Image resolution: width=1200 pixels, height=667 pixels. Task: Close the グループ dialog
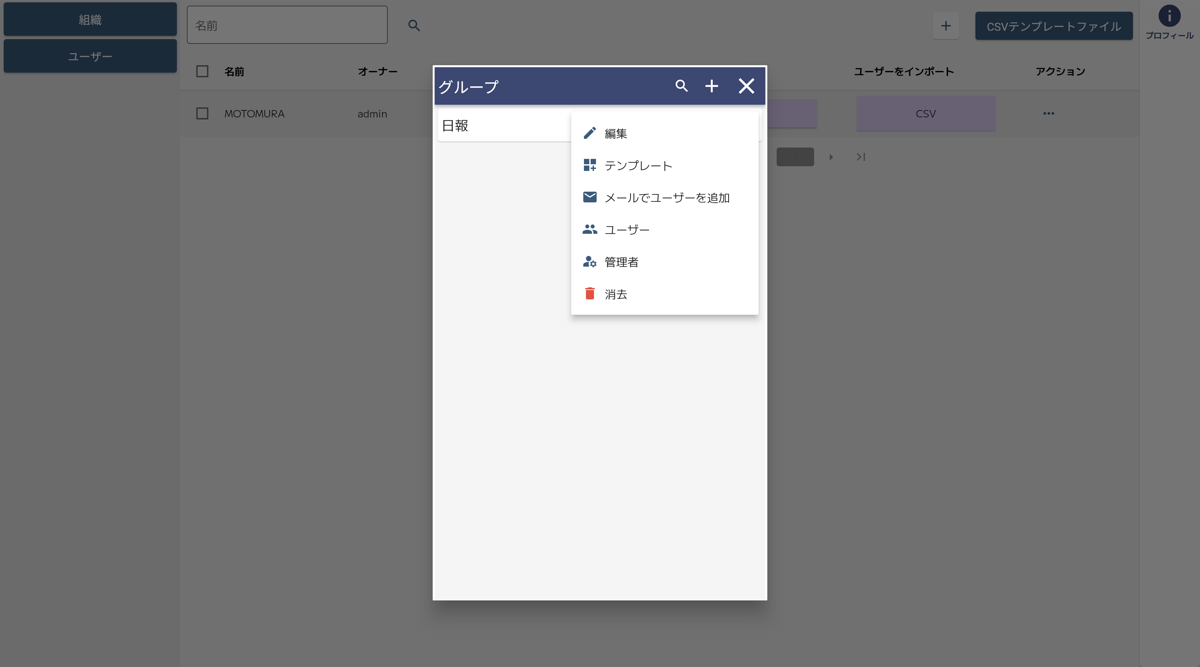coord(746,86)
